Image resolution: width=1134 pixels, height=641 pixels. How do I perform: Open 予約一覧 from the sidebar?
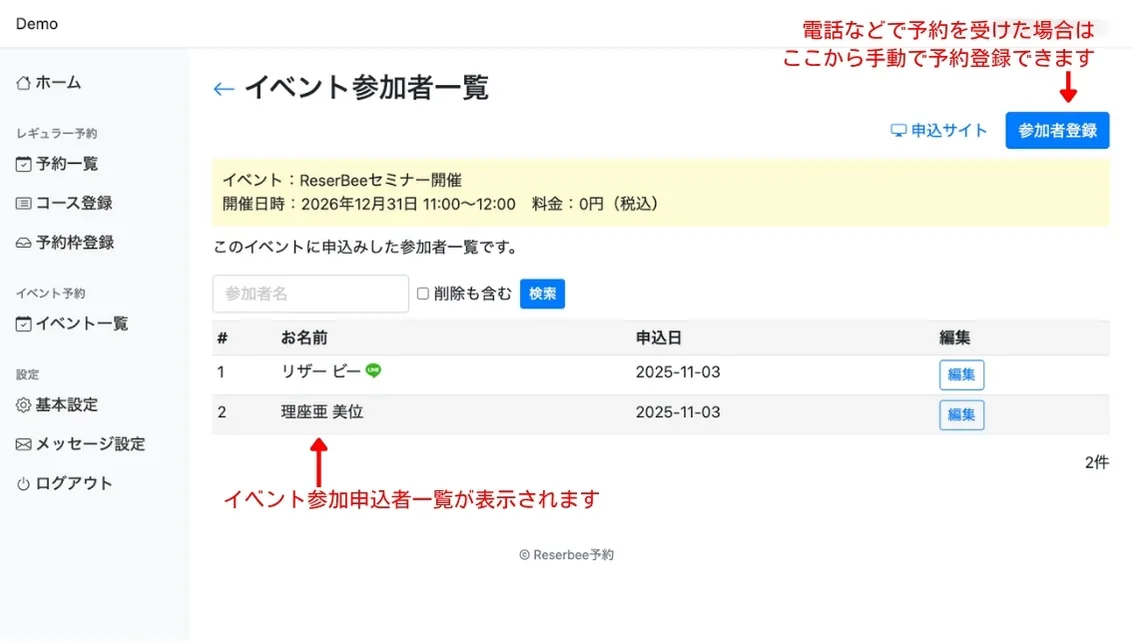pos(66,164)
